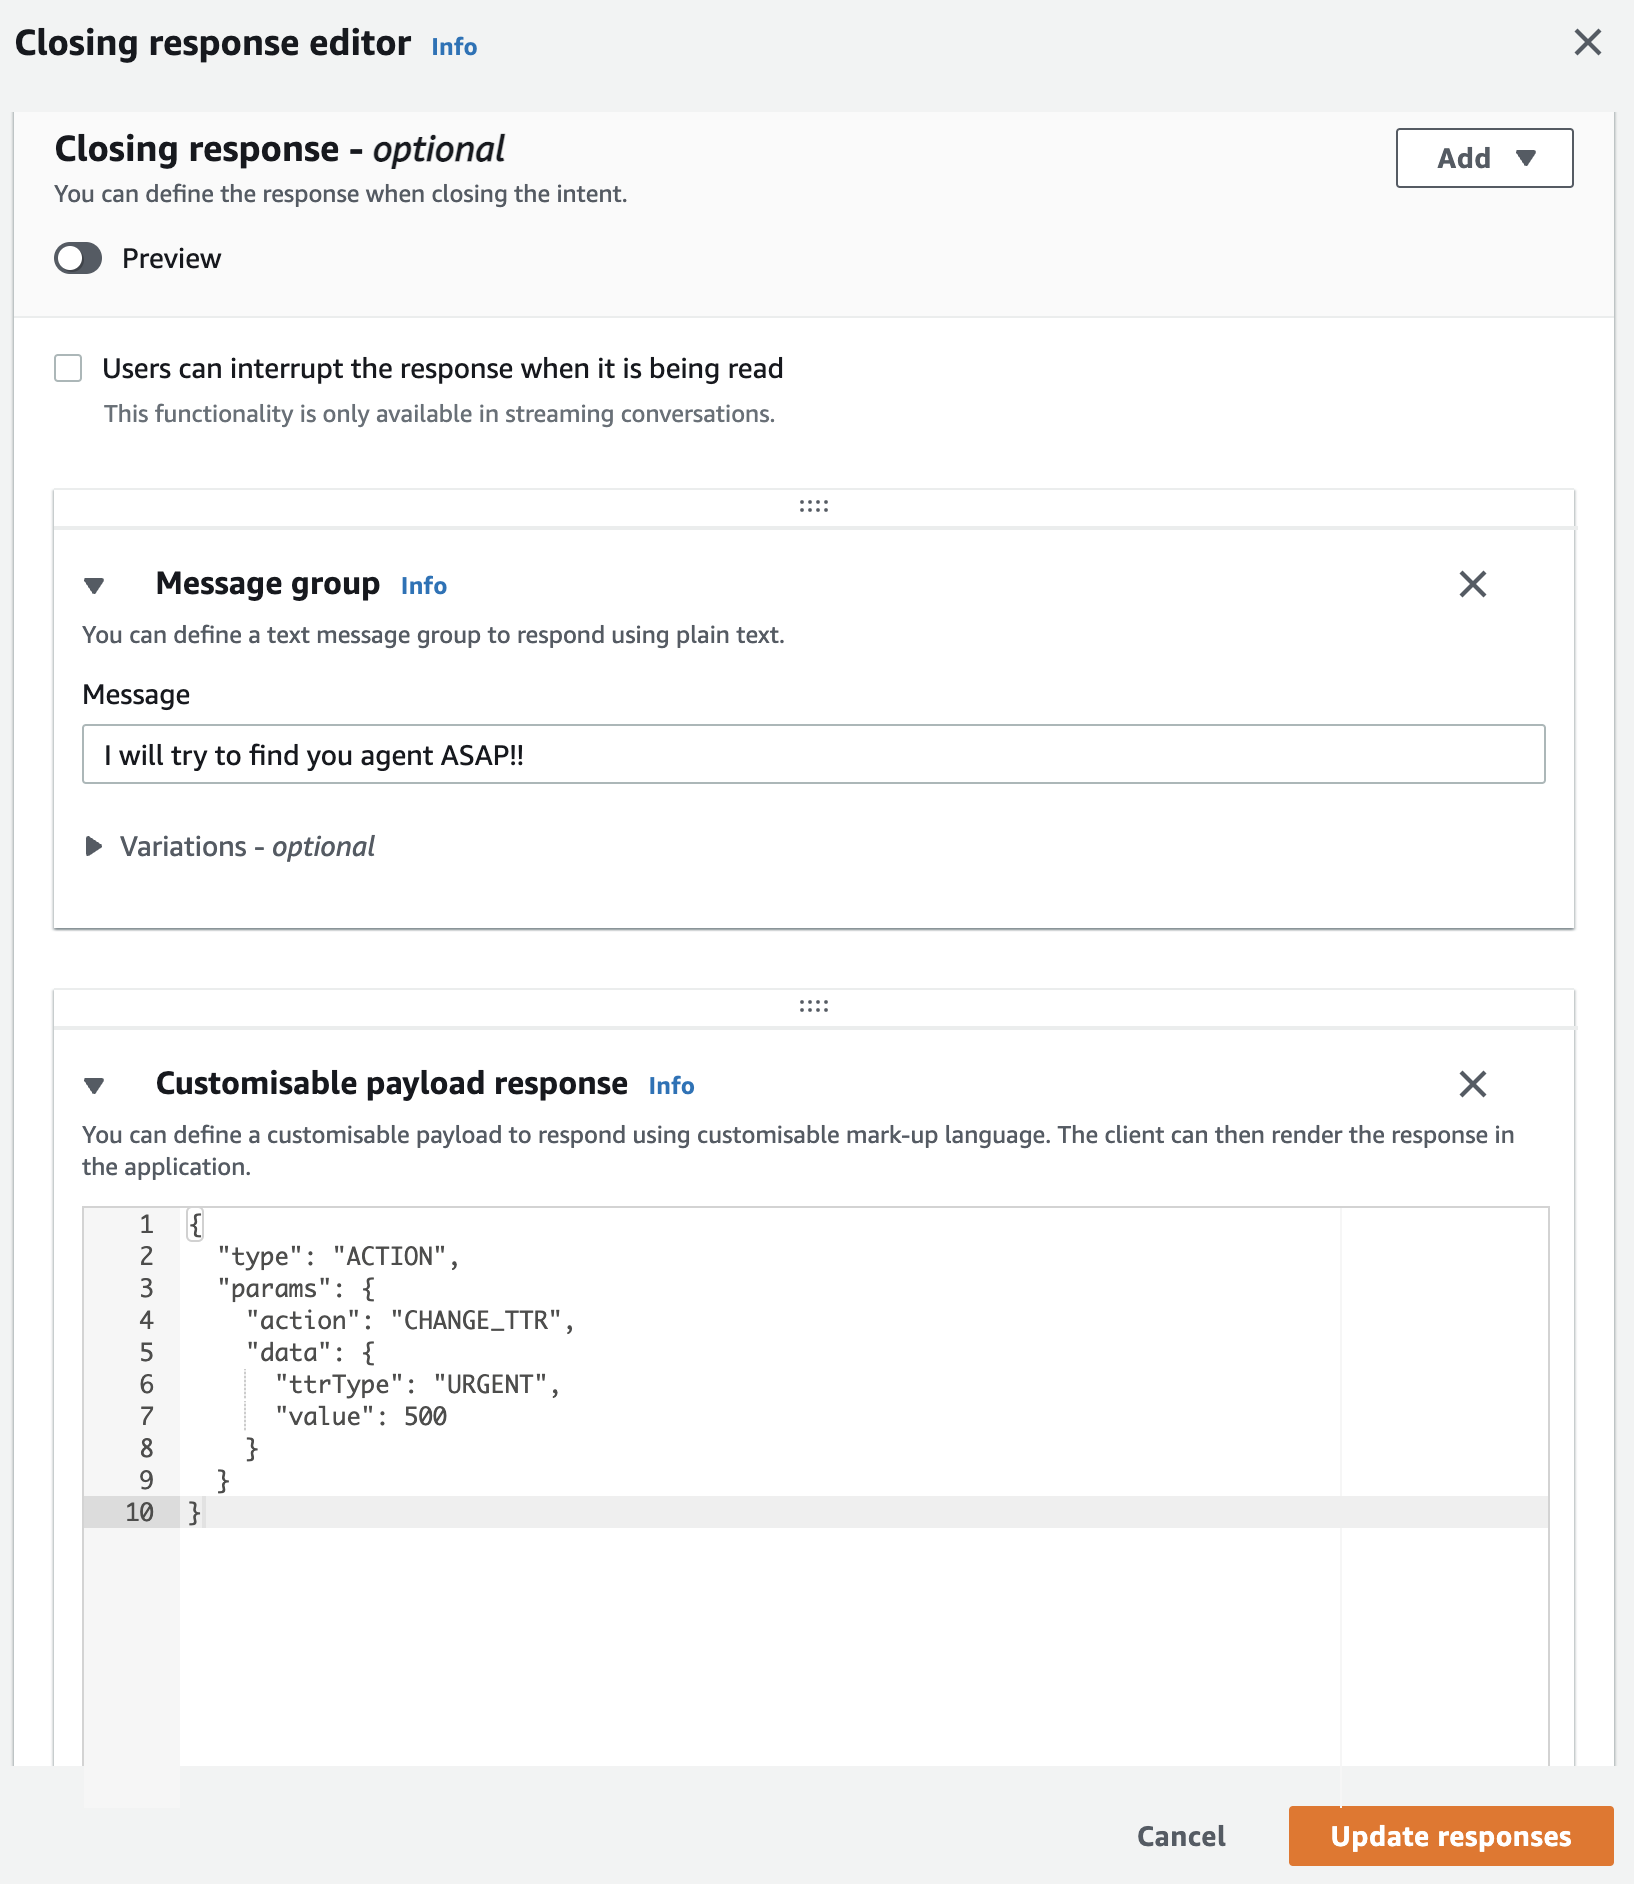
Task: Collapse the Message group section
Action: pyautogui.click(x=94, y=585)
